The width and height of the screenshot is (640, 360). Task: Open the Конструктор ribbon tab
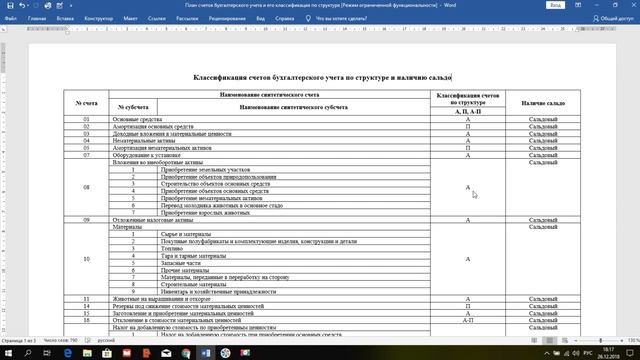98,18
